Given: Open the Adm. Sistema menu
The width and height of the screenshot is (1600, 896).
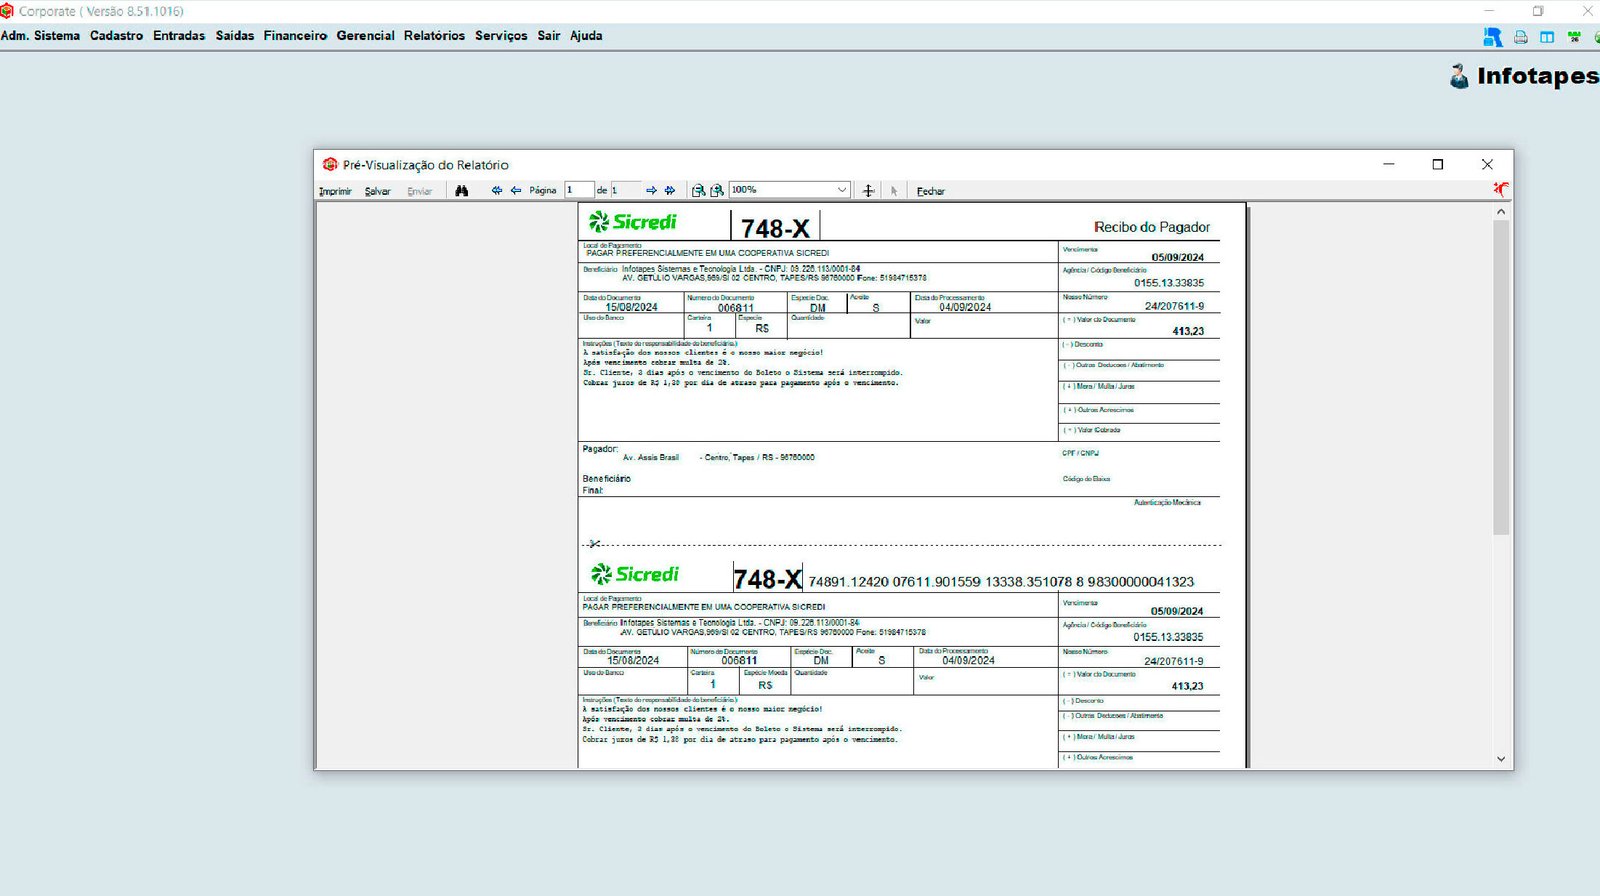Looking at the screenshot, I should 40,36.
